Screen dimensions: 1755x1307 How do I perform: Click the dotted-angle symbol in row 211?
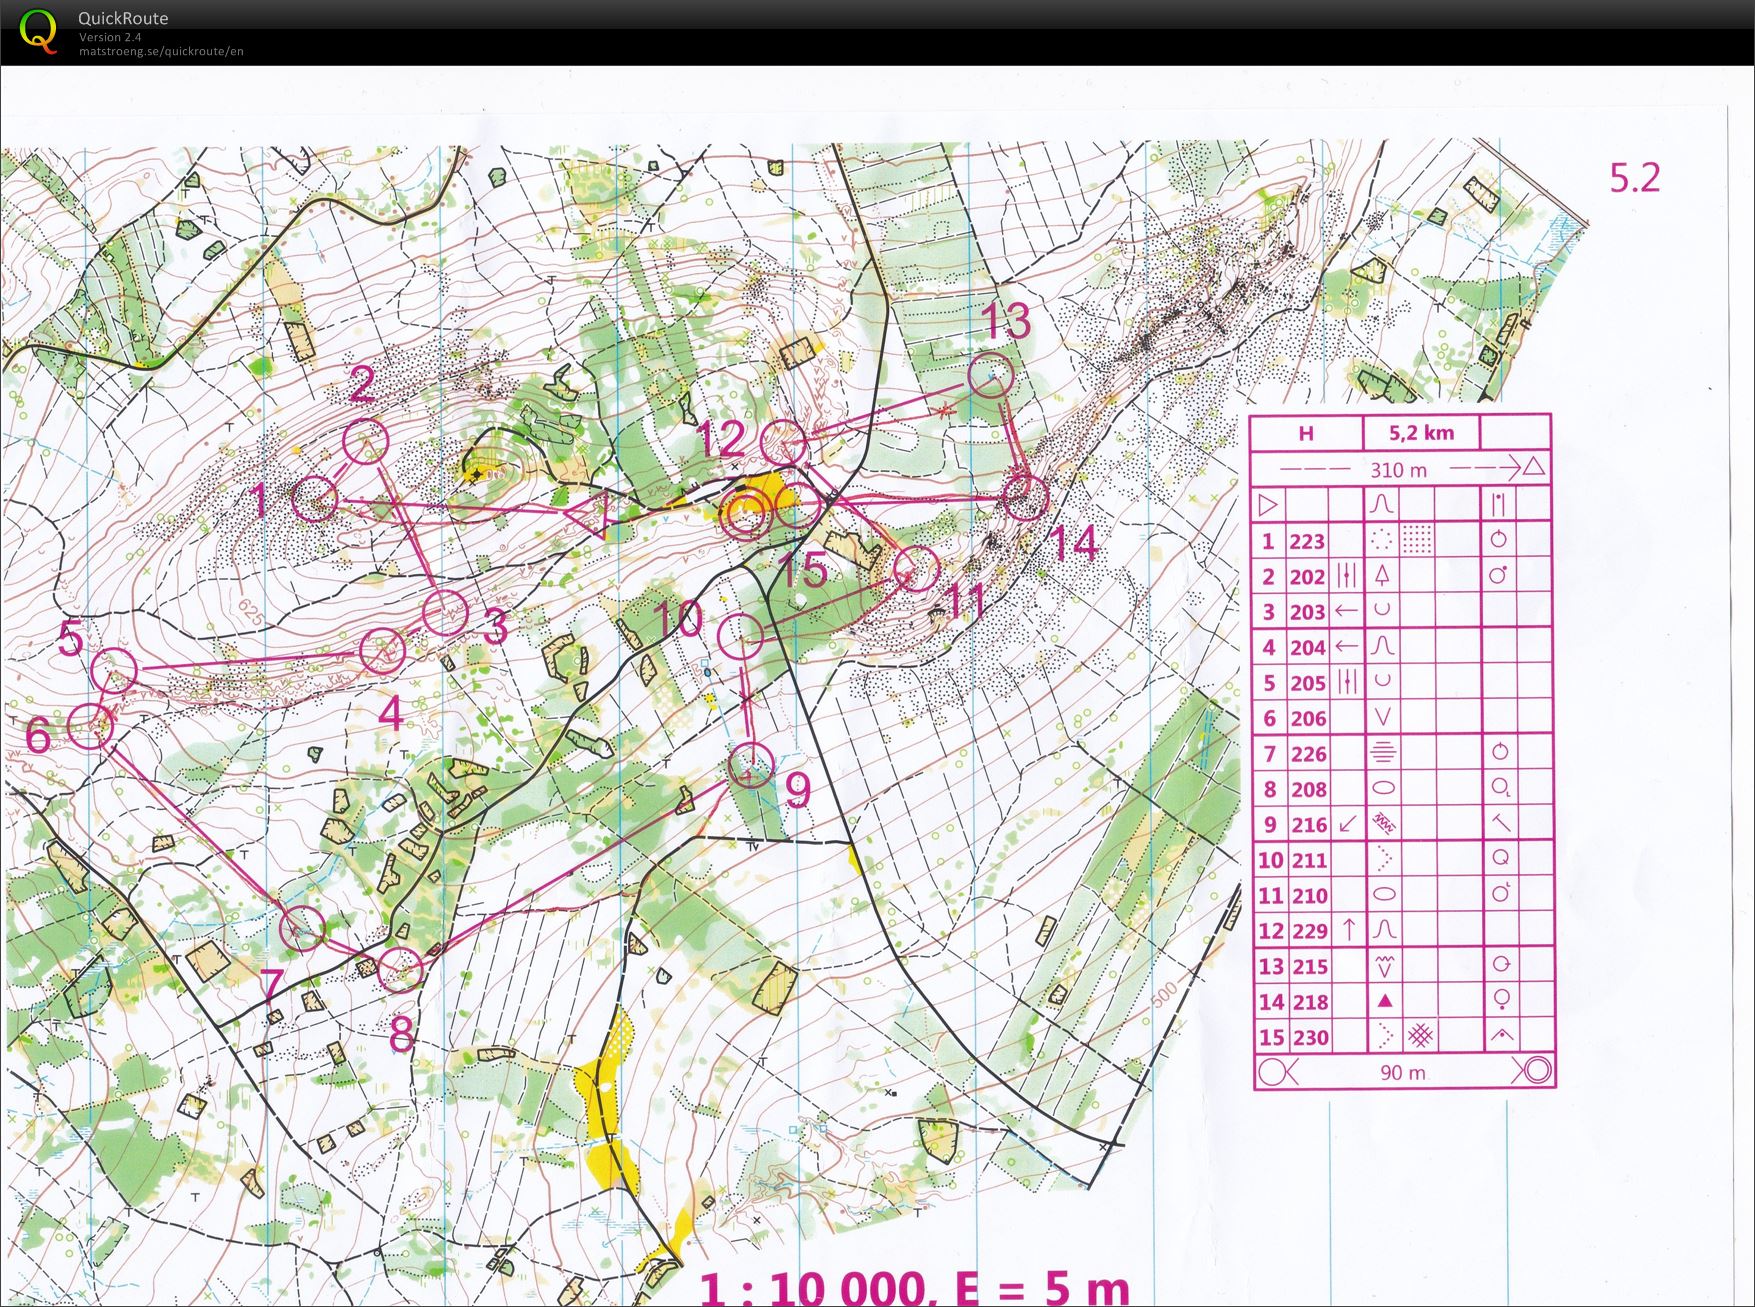coord(1384,859)
